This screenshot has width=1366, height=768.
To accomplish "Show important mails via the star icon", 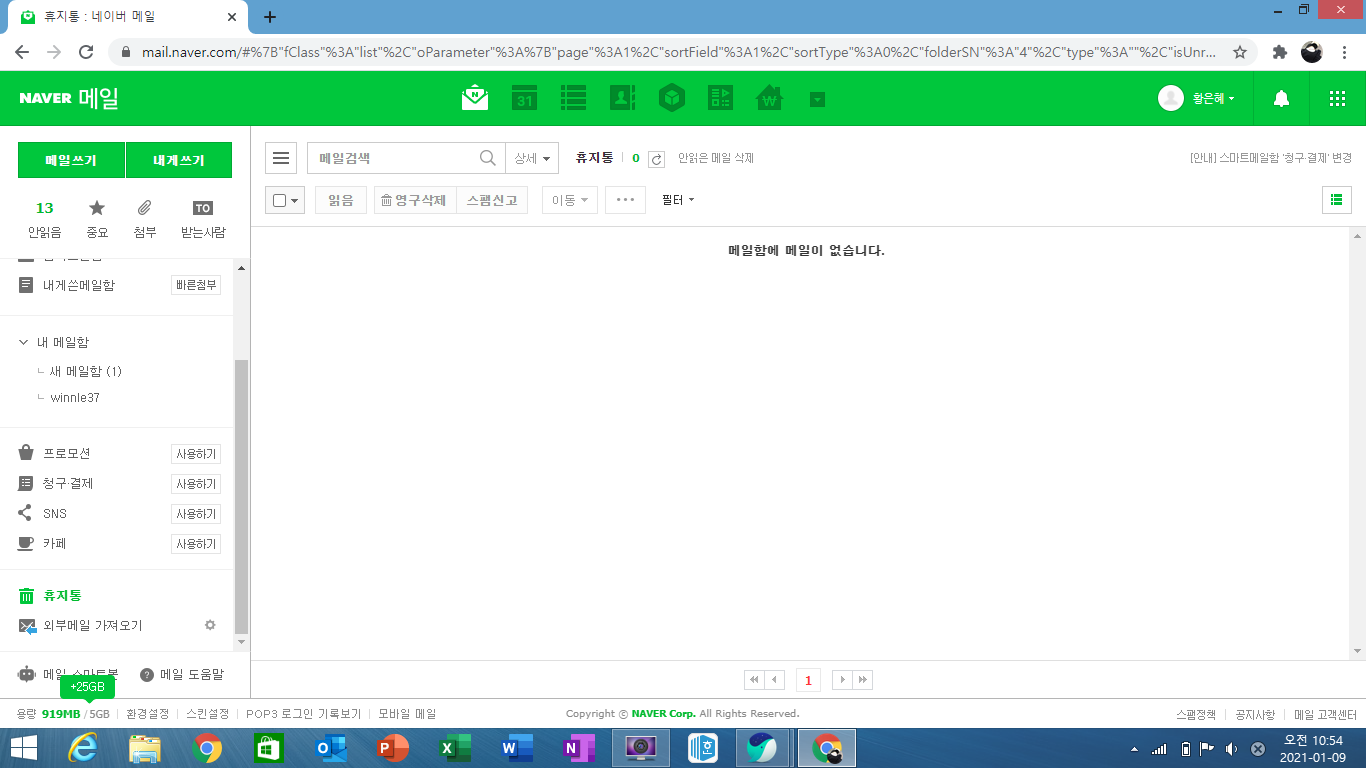I will pyautogui.click(x=97, y=219).
